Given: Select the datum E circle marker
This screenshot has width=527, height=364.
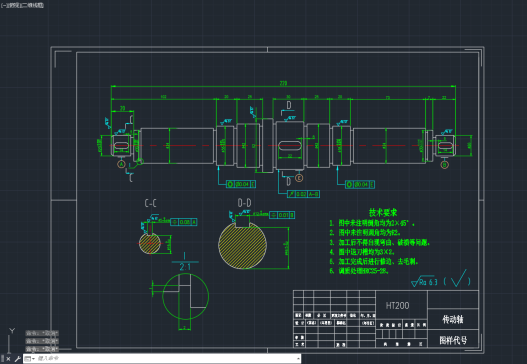Looking at the screenshot, I should click(299, 178).
